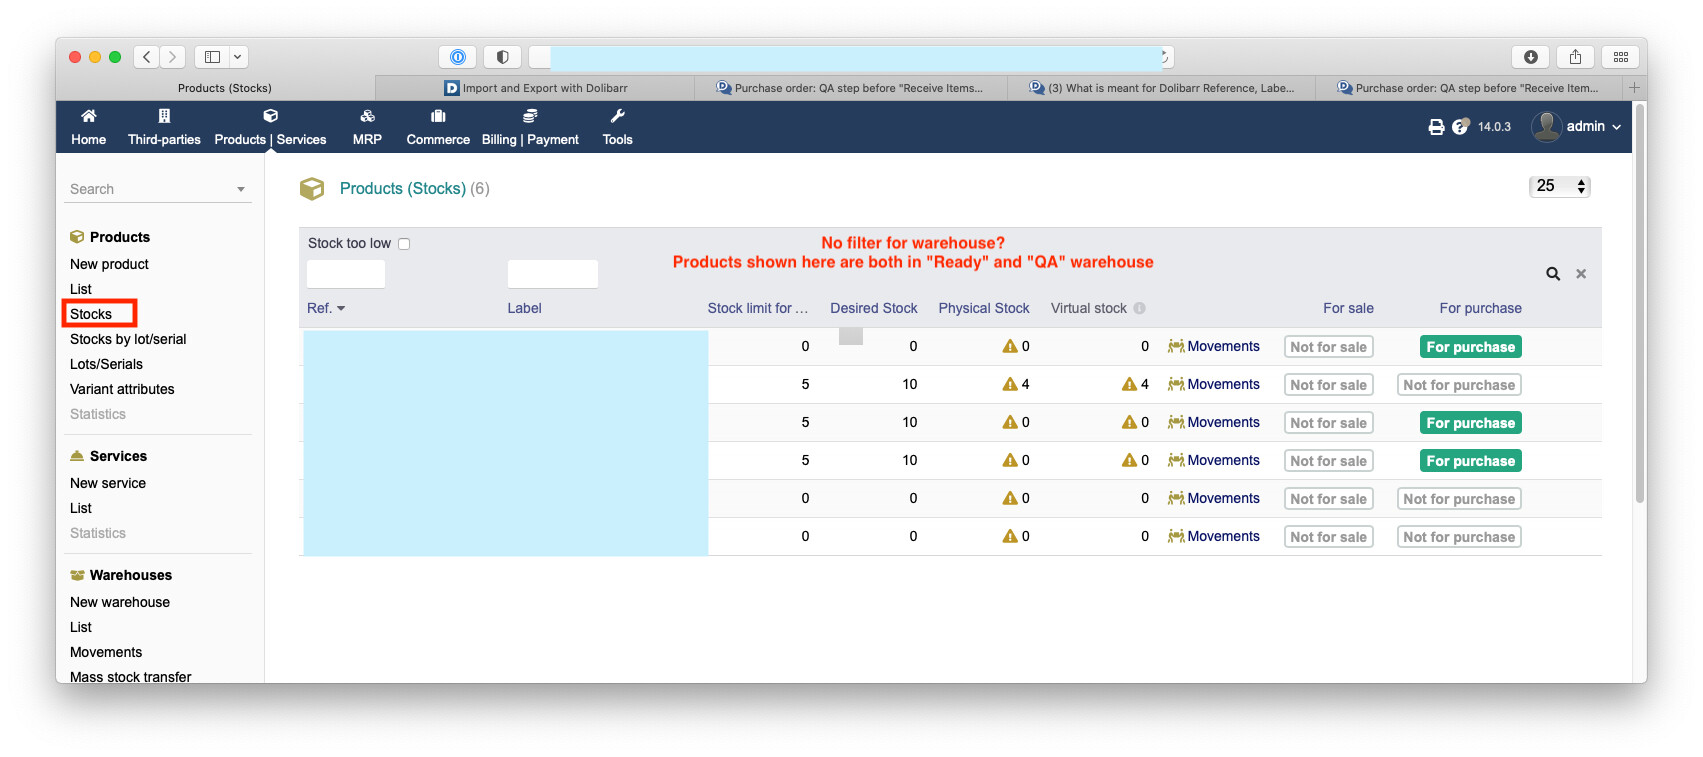
Task: Open the Home menu icon
Action: coord(88,116)
